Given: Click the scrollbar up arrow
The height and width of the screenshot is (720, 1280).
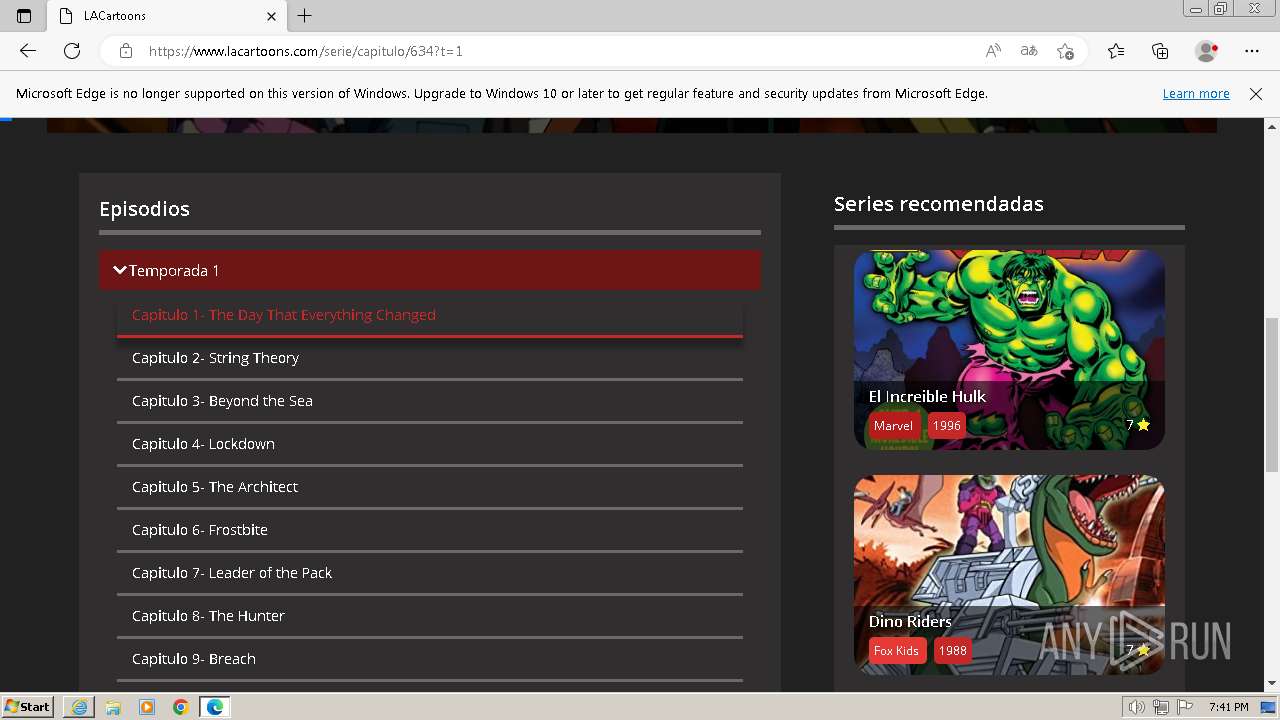Looking at the screenshot, I should coord(1272,127).
